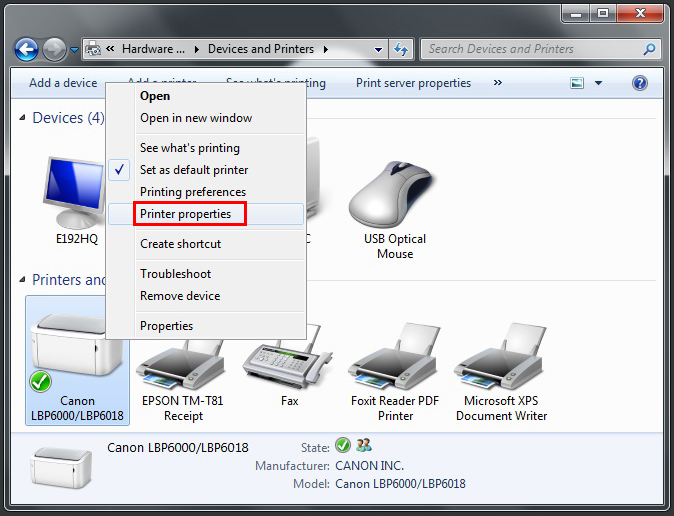Screen dimensions: 674x516
Task: Toggle Set as default printer
Action: click(x=206, y=170)
